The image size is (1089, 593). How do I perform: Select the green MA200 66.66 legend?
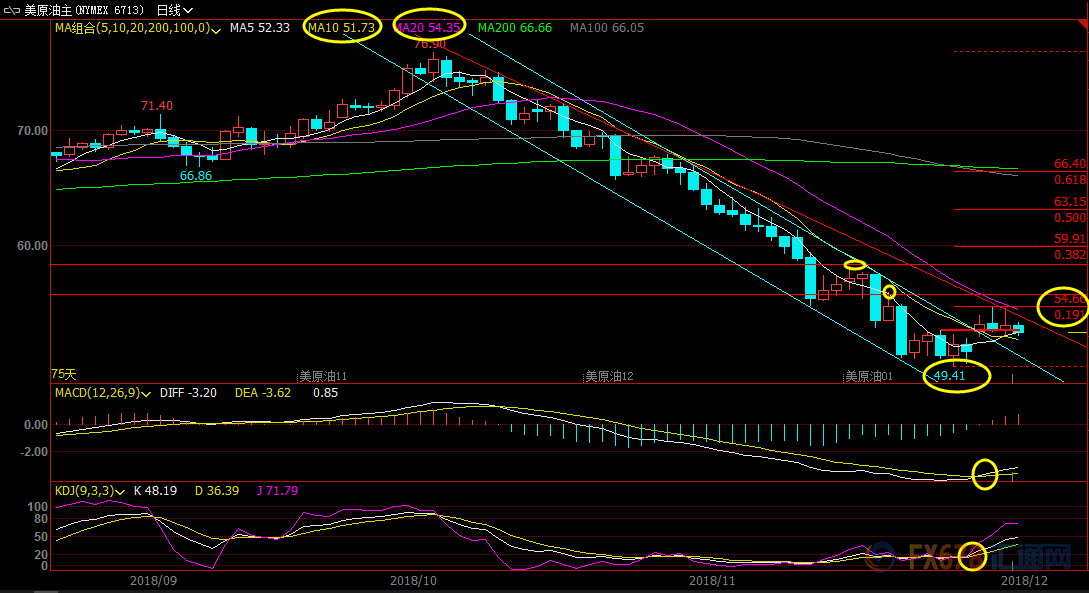[515, 28]
